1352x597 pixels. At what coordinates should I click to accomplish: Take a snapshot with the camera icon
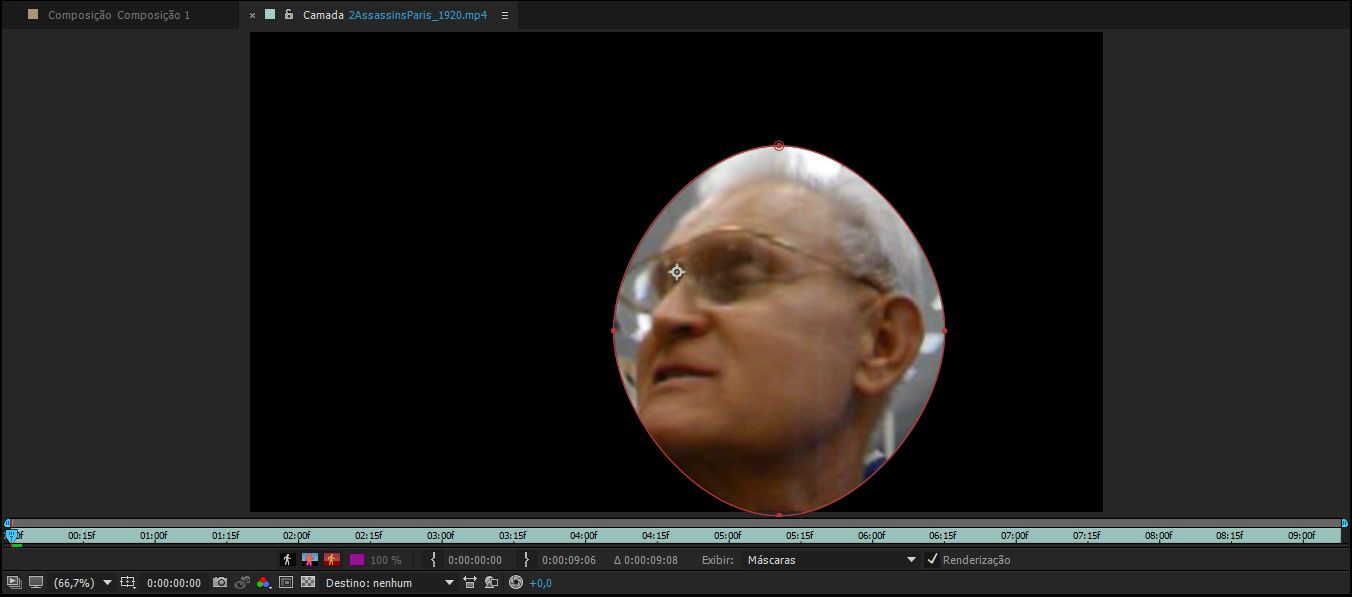(x=220, y=582)
